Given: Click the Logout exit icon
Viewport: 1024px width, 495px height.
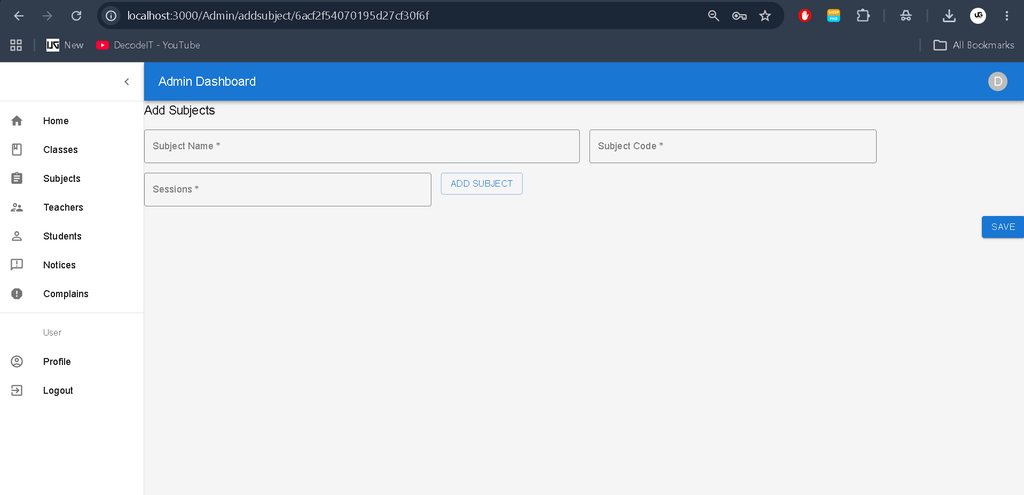Looking at the screenshot, I should pyautogui.click(x=17, y=391).
